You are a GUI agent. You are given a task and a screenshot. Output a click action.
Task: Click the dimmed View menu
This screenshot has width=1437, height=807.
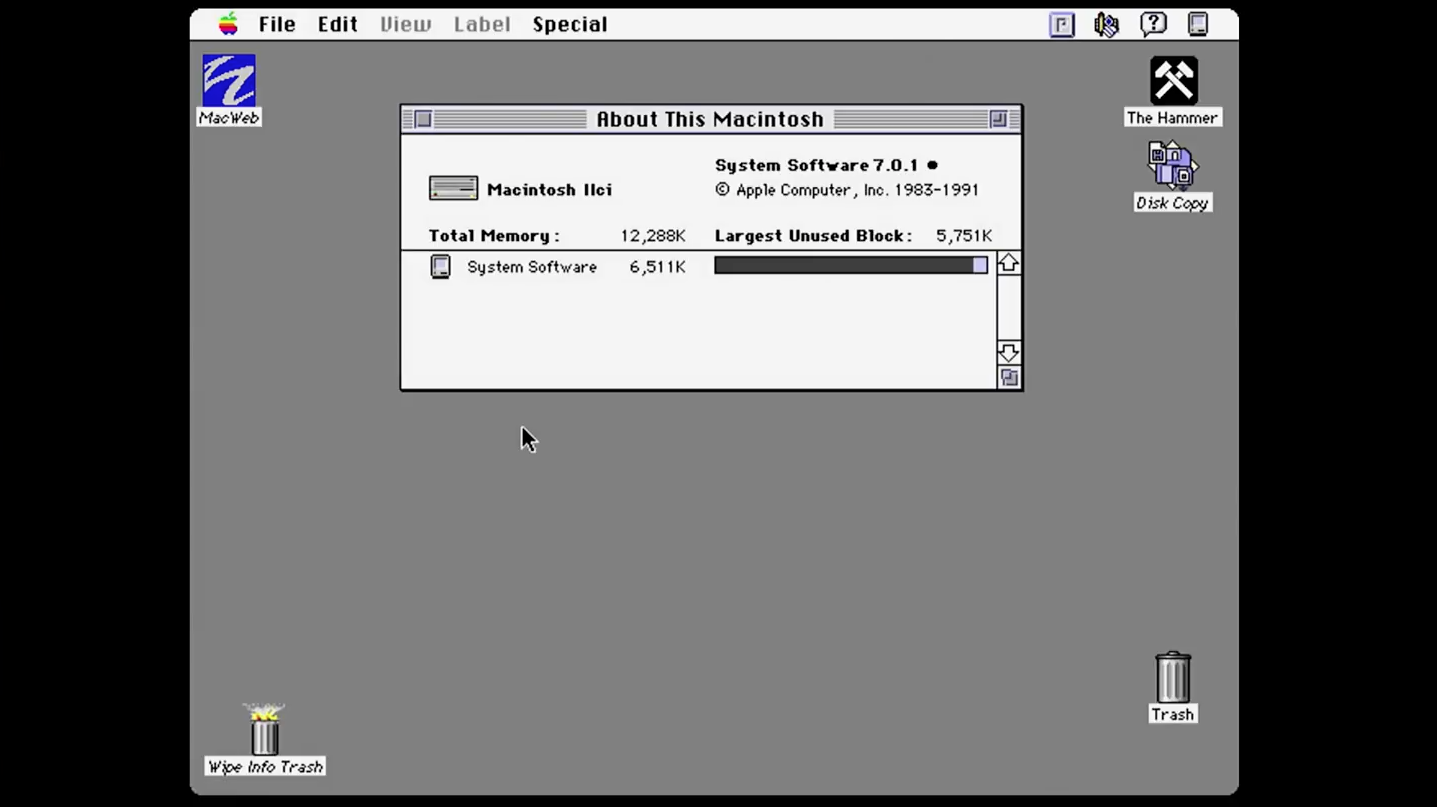[405, 24]
